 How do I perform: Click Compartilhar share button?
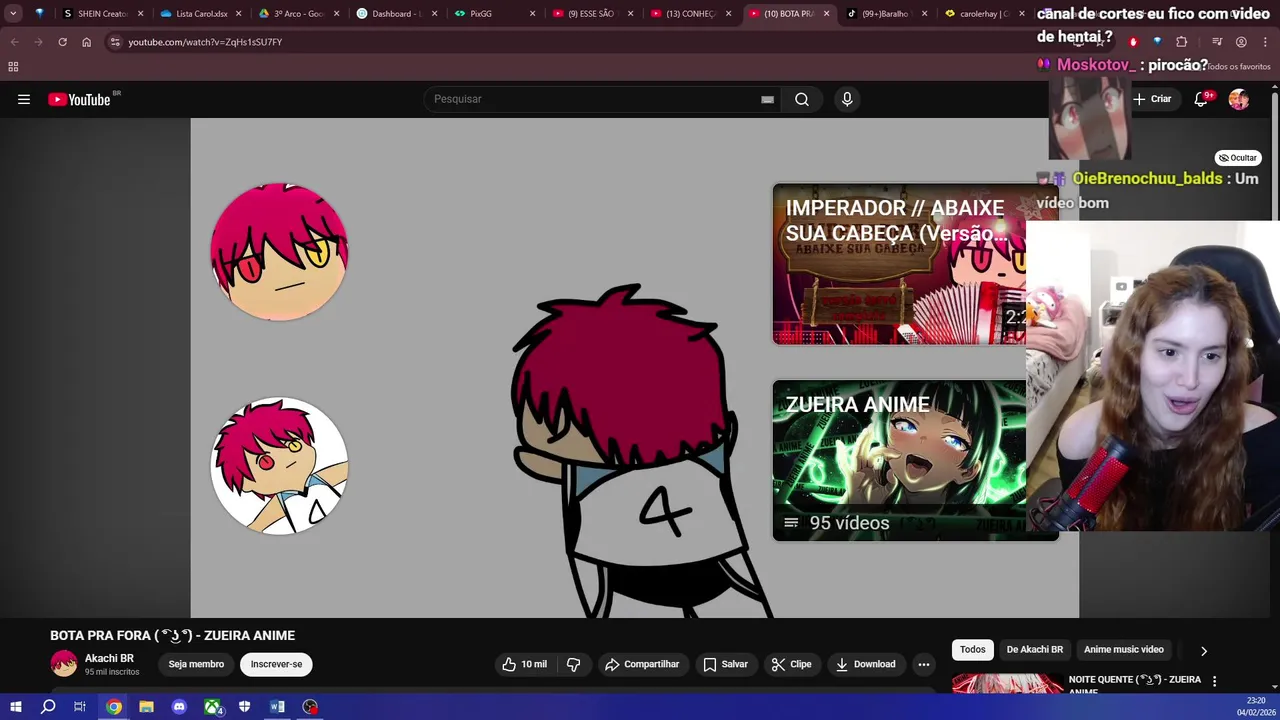click(x=642, y=664)
